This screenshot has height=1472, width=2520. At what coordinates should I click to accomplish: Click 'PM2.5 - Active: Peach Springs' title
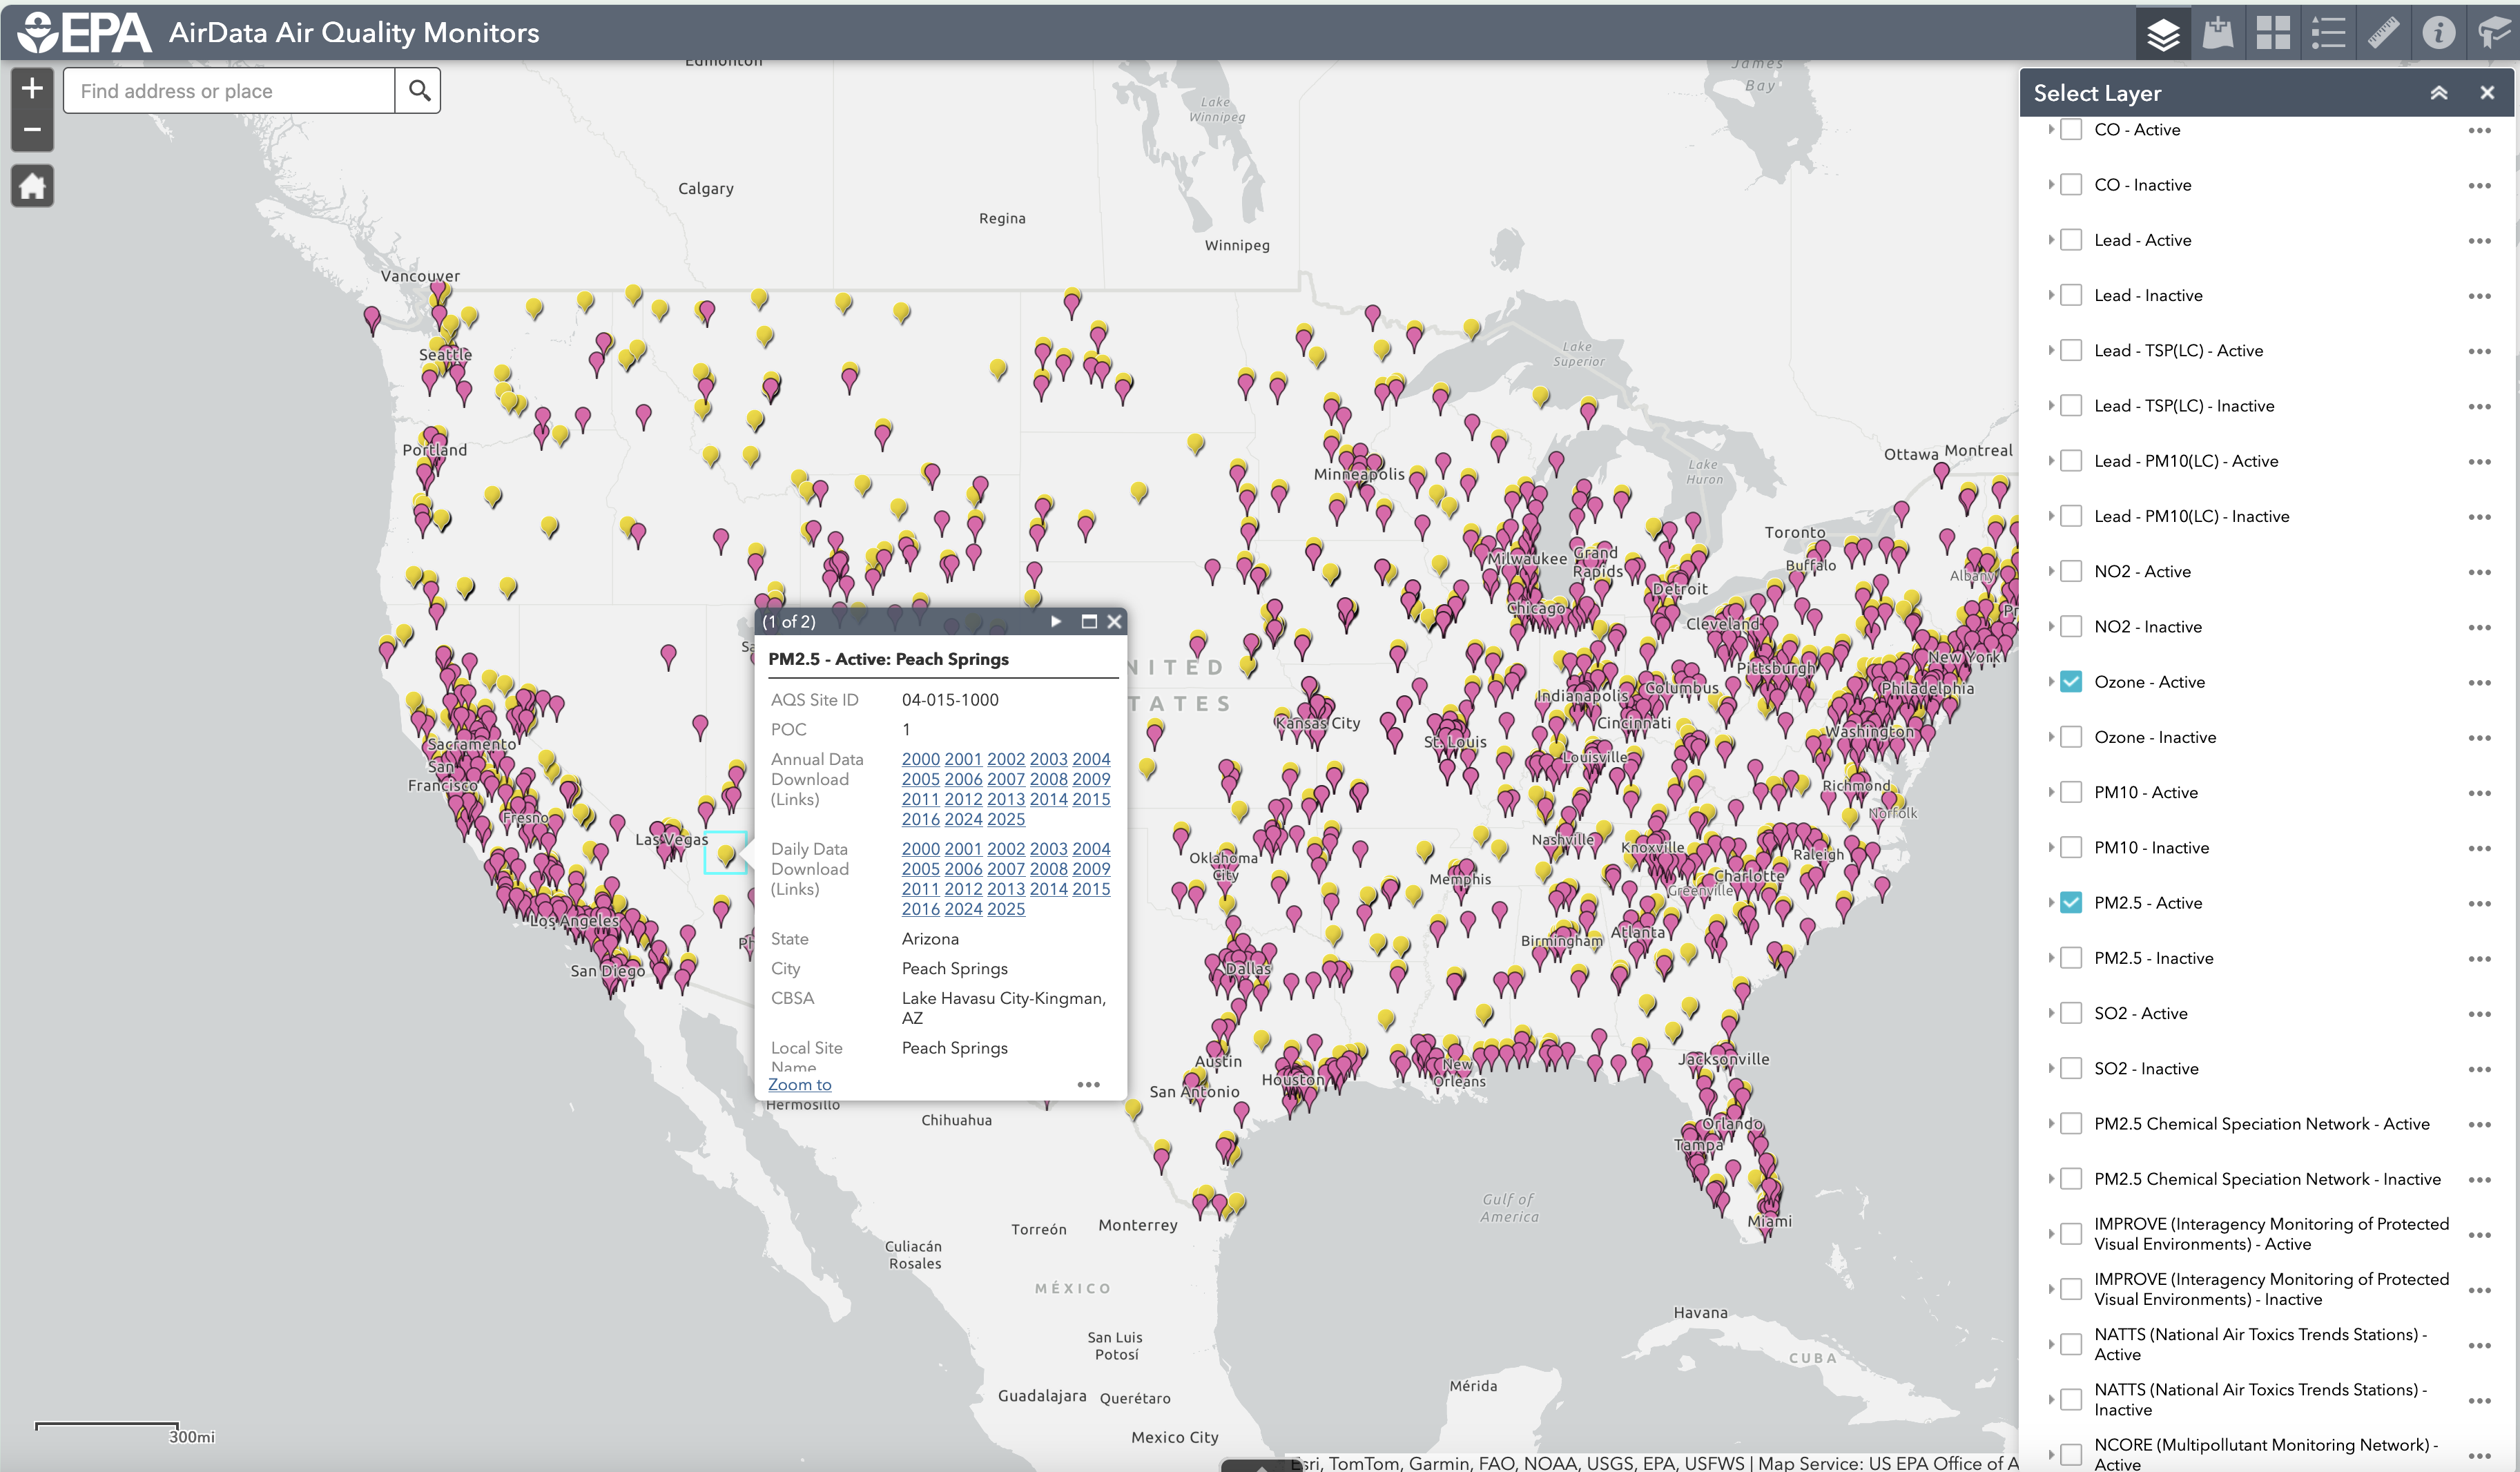pos(888,659)
